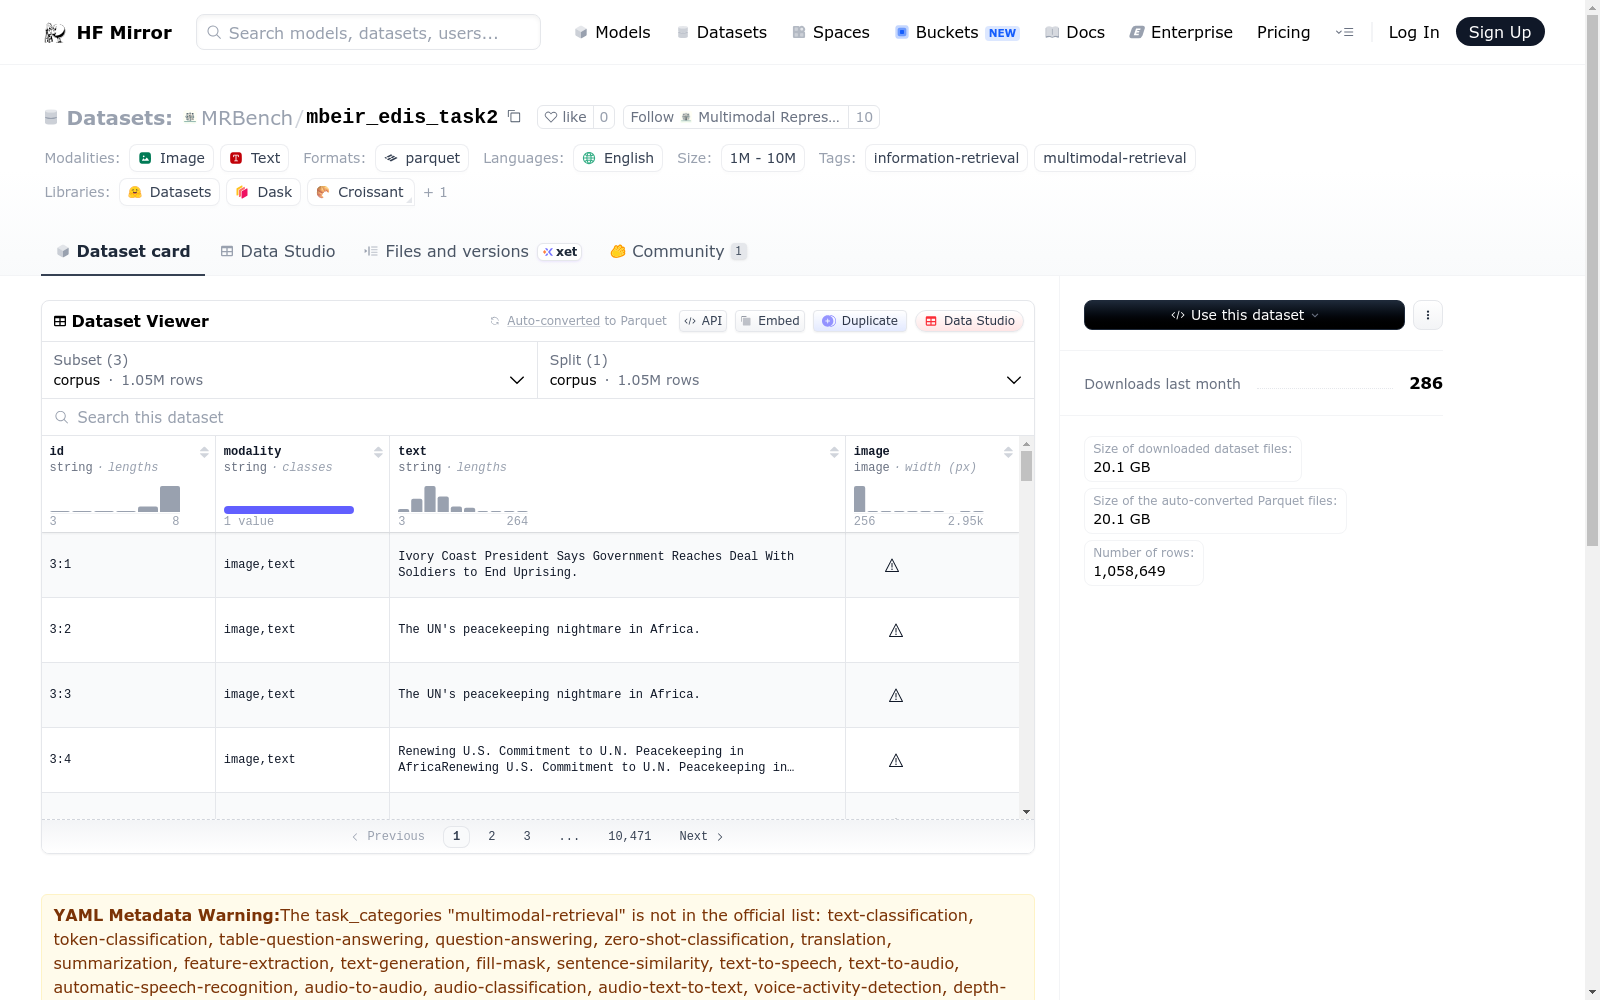Expand the + 1 more libraries
This screenshot has height=1000, width=1600.
point(435,192)
